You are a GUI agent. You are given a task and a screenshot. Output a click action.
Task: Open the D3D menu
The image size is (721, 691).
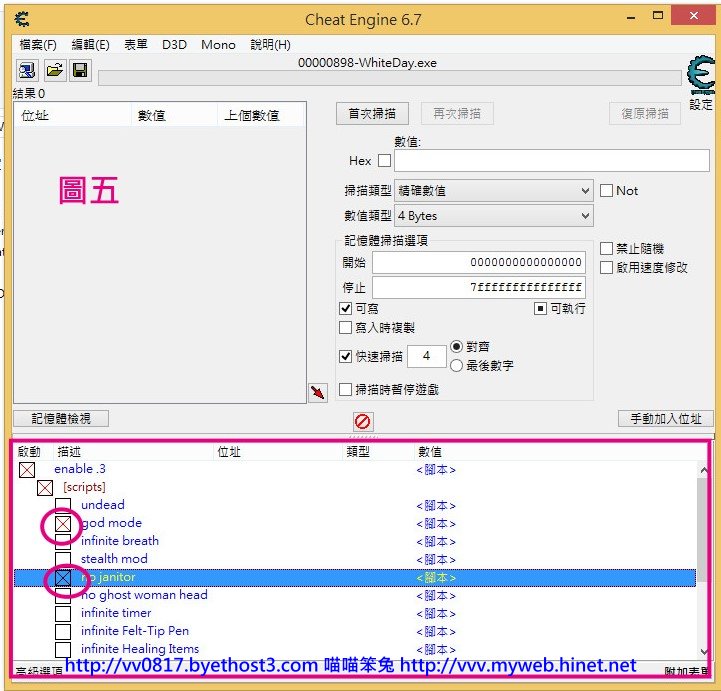click(x=174, y=45)
